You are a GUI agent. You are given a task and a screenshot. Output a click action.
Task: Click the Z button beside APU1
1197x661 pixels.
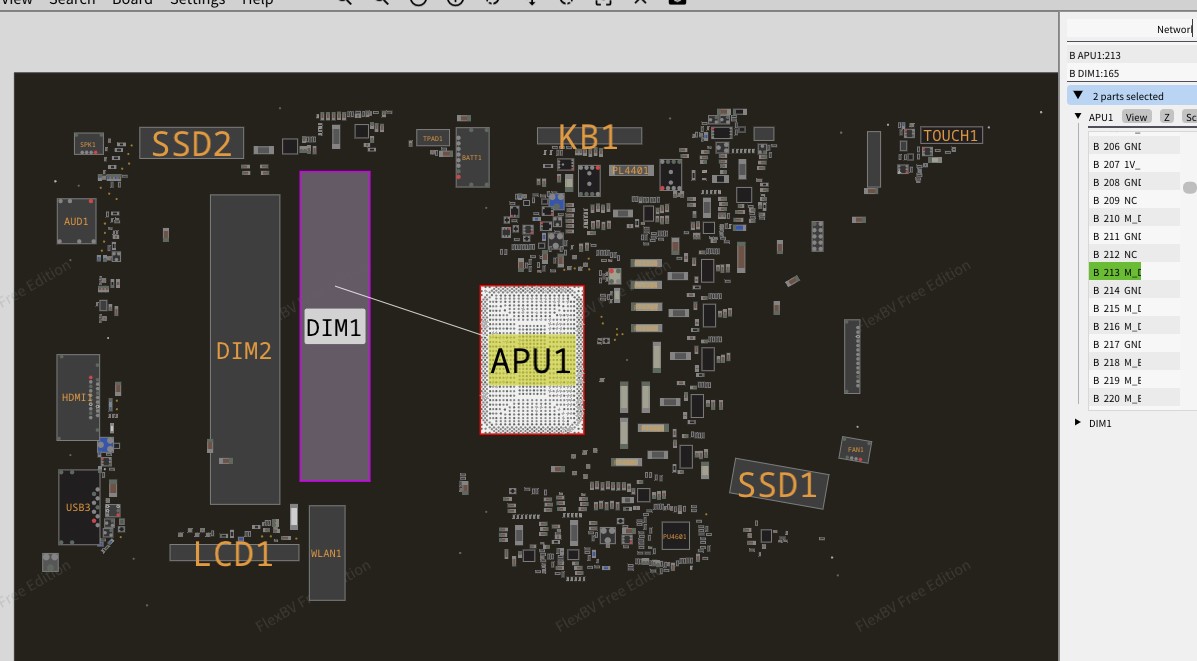click(x=1166, y=117)
